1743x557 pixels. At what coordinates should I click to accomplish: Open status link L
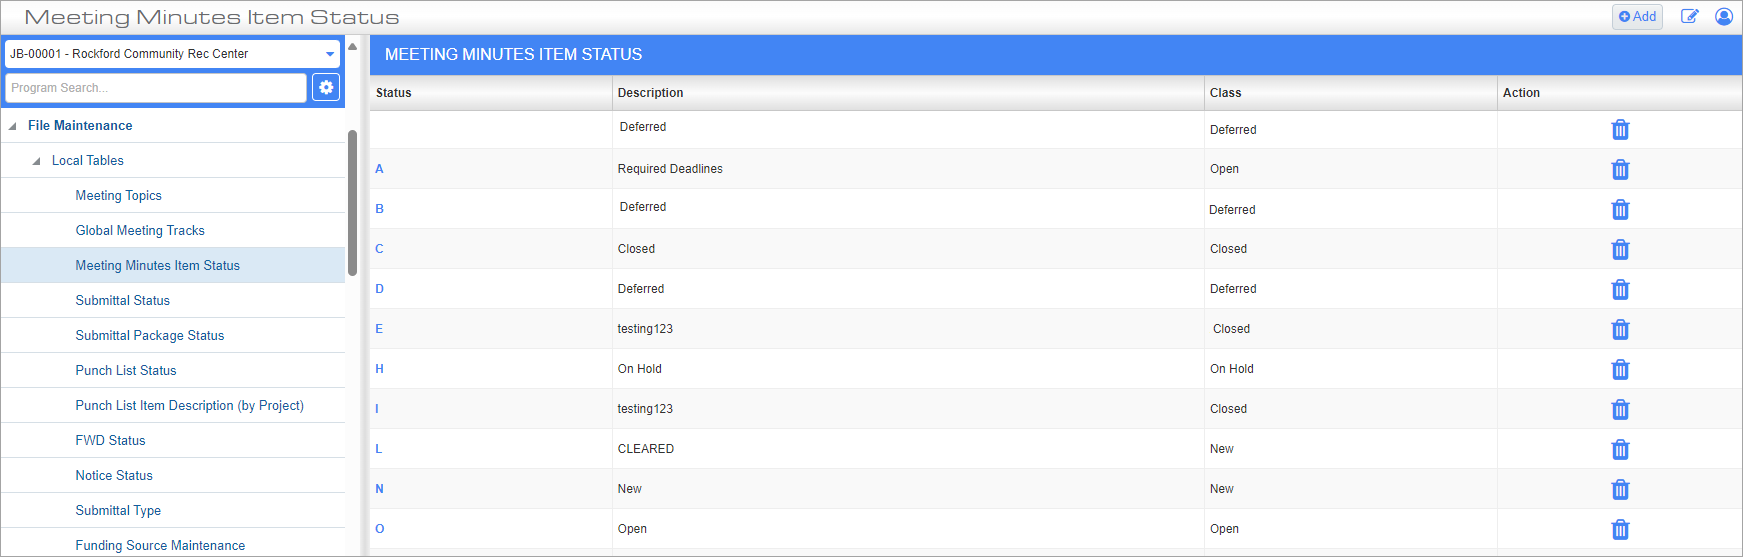click(x=378, y=449)
